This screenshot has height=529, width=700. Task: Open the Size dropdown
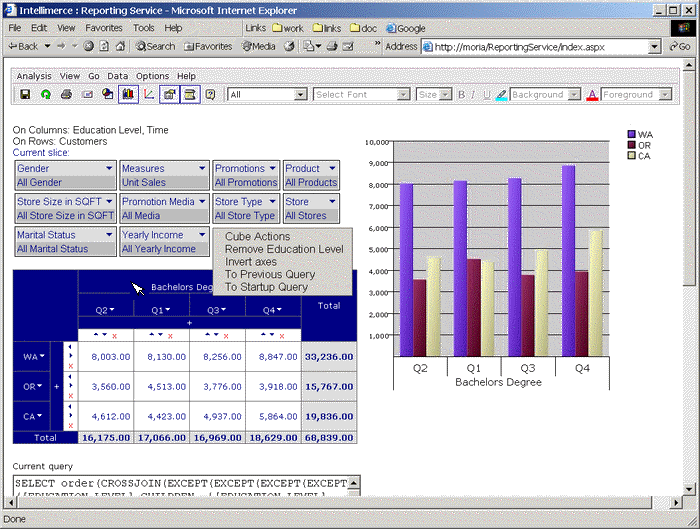pos(434,94)
